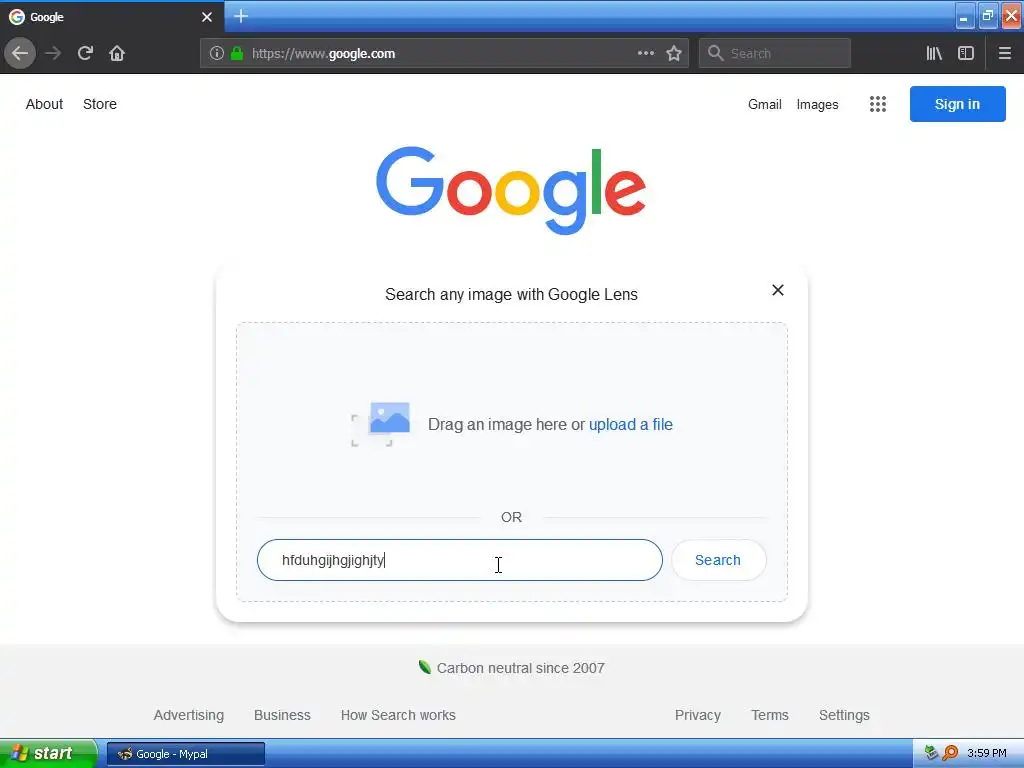1024x768 pixels.
Task: Click the forward navigation arrow
Action: tap(53, 53)
